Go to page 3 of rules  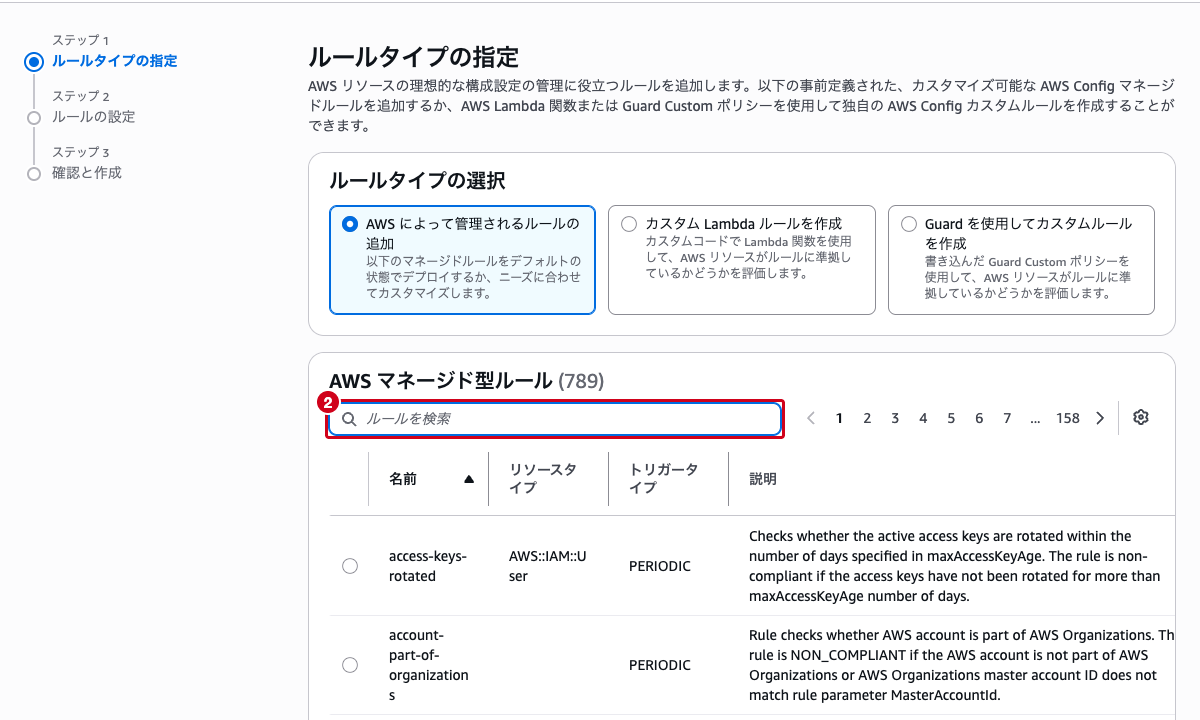coord(895,418)
